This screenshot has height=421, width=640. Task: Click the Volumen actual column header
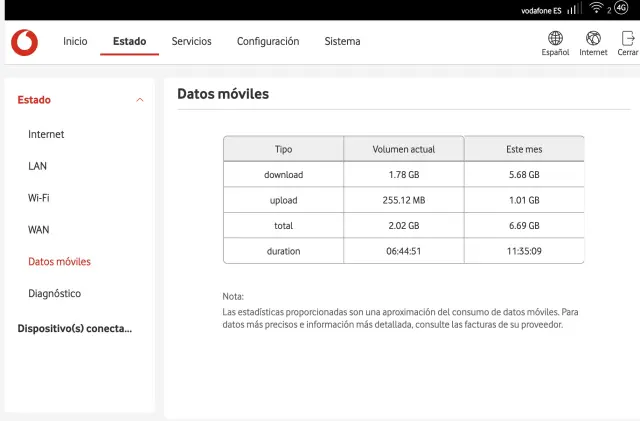403,149
